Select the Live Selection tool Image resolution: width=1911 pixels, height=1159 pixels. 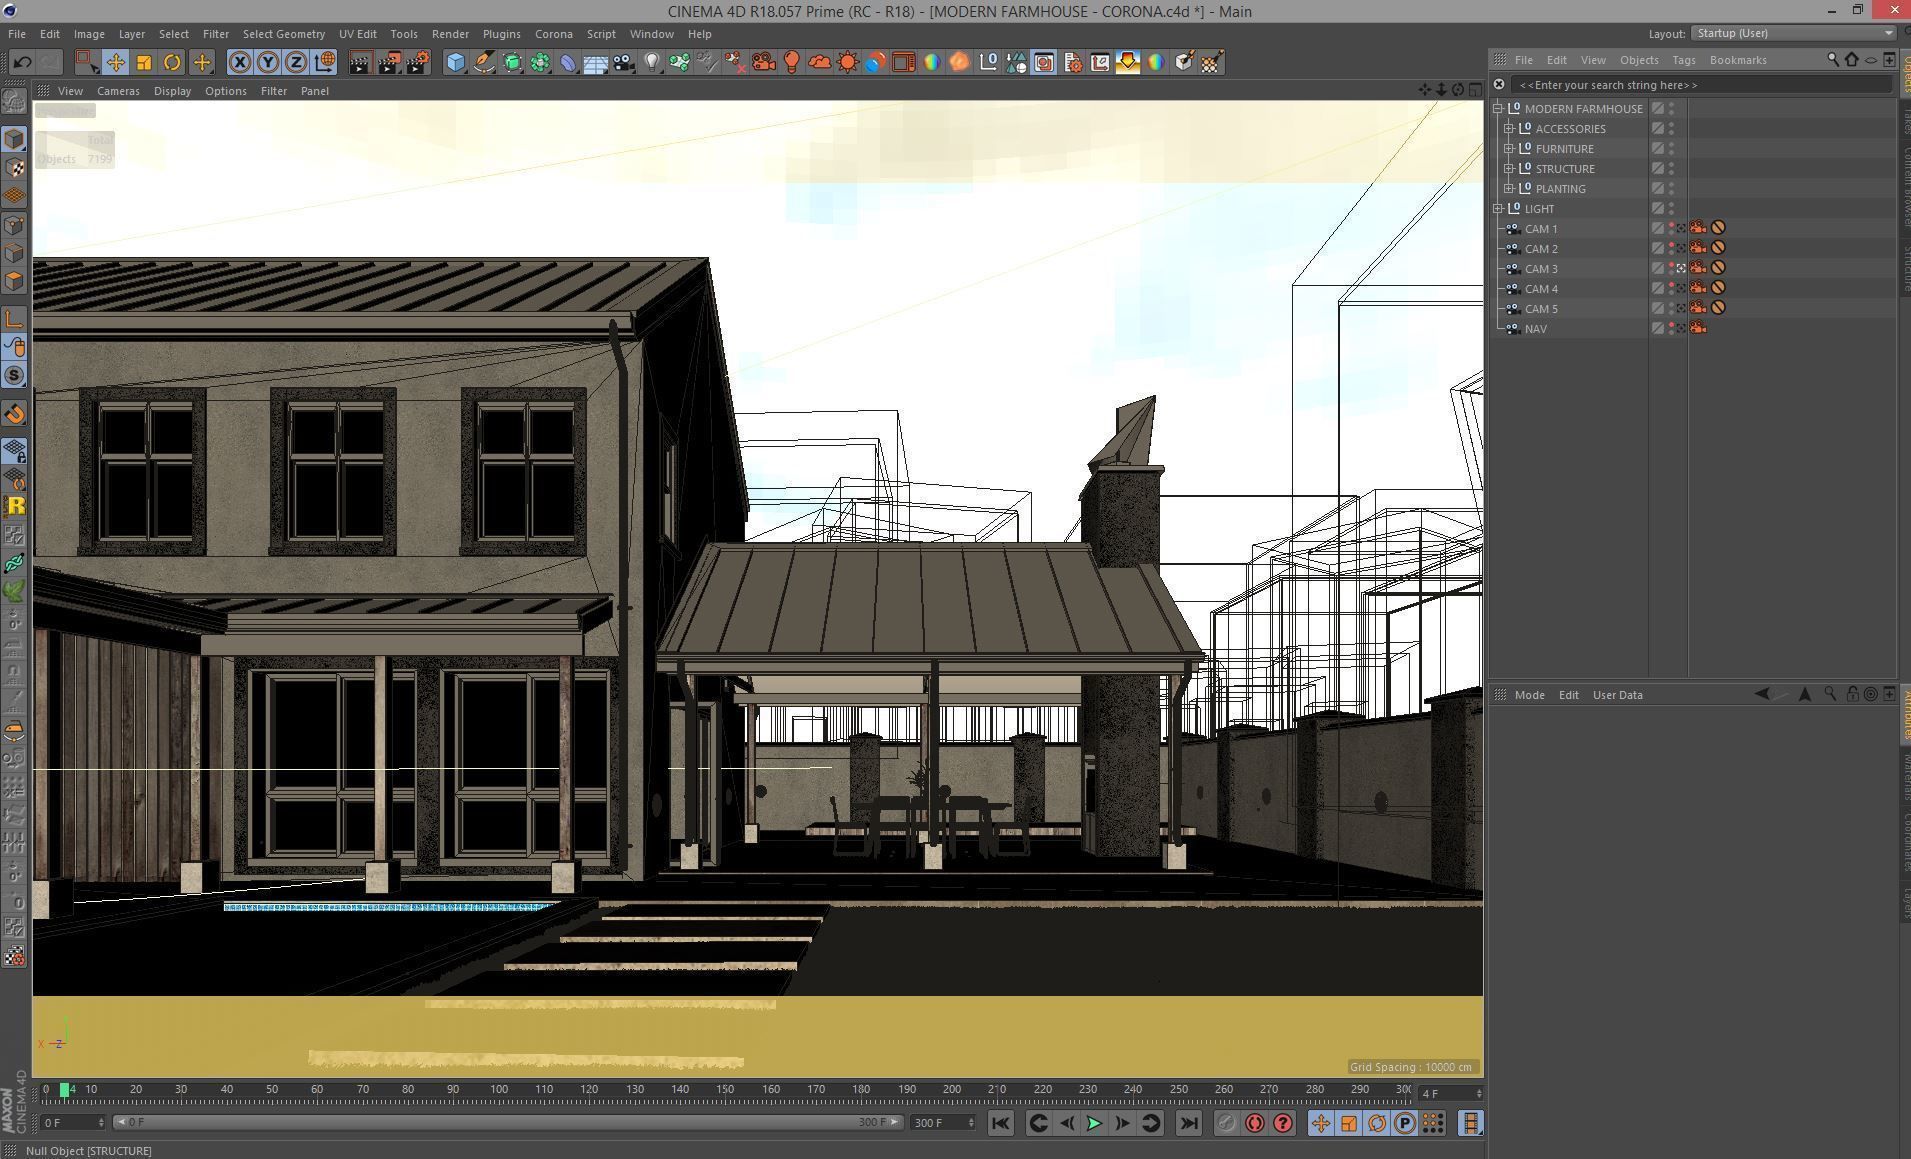tap(87, 62)
